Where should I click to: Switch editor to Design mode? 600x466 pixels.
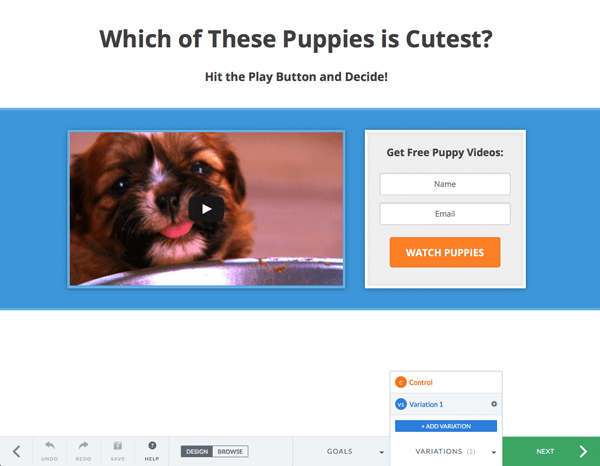pyautogui.click(x=197, y=451)
